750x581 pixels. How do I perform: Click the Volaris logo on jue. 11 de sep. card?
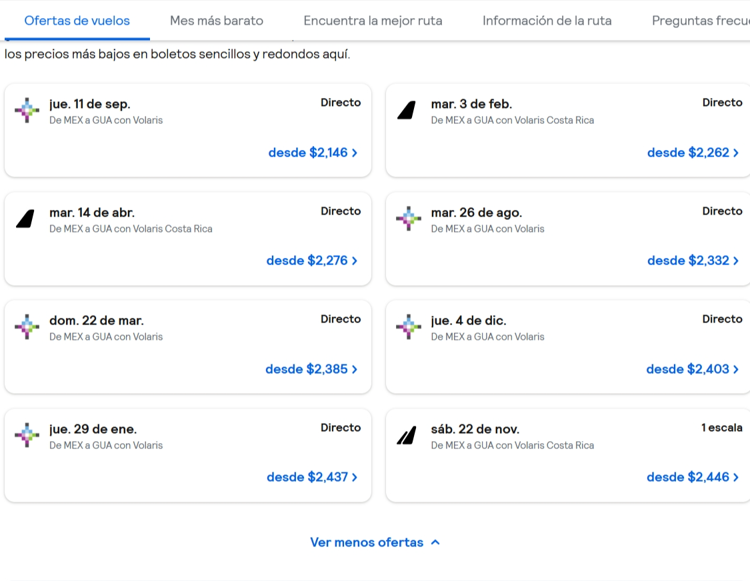(27, 110)
